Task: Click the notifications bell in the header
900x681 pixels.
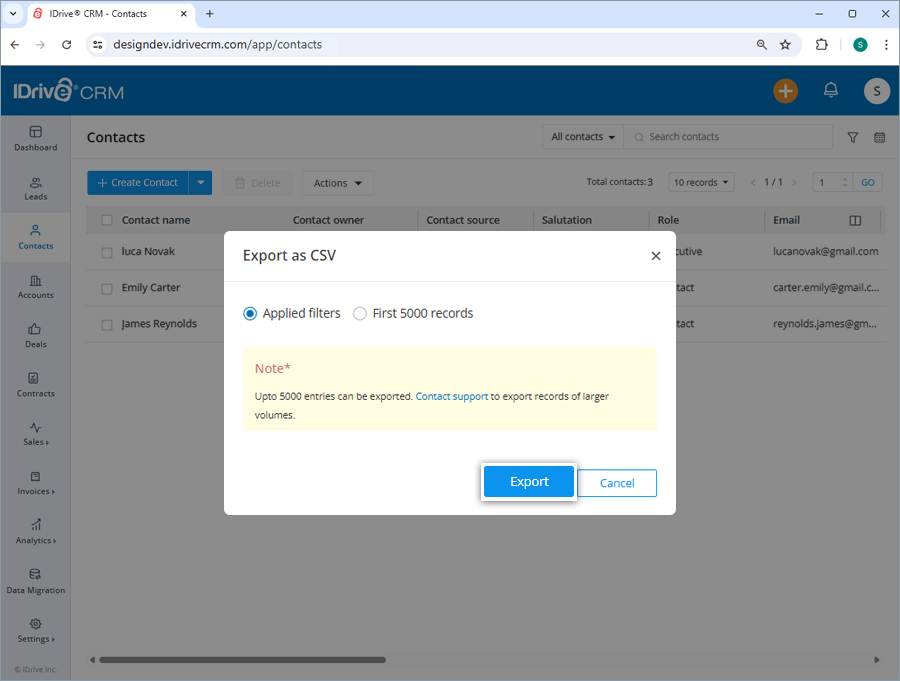Action: pos(830,90)
